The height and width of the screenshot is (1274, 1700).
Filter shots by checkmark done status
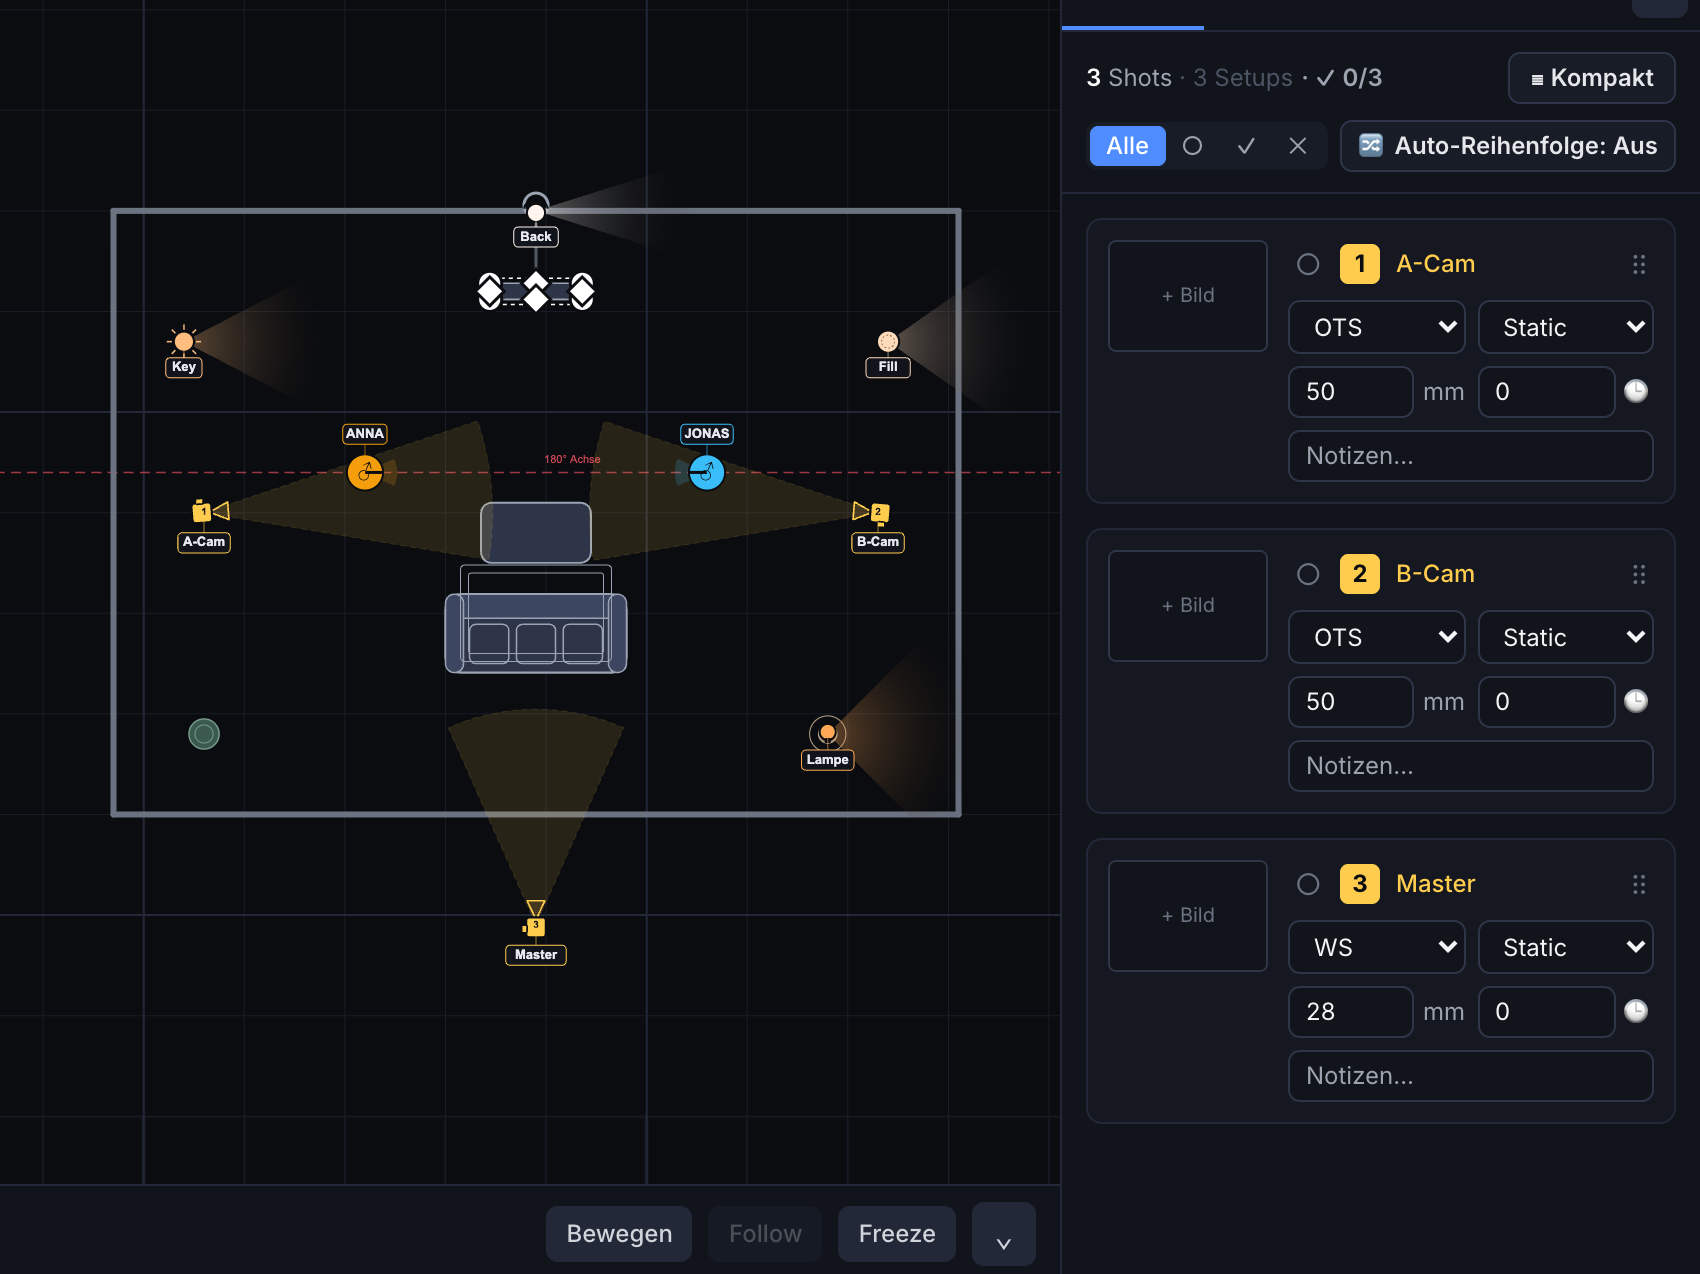1246,146
